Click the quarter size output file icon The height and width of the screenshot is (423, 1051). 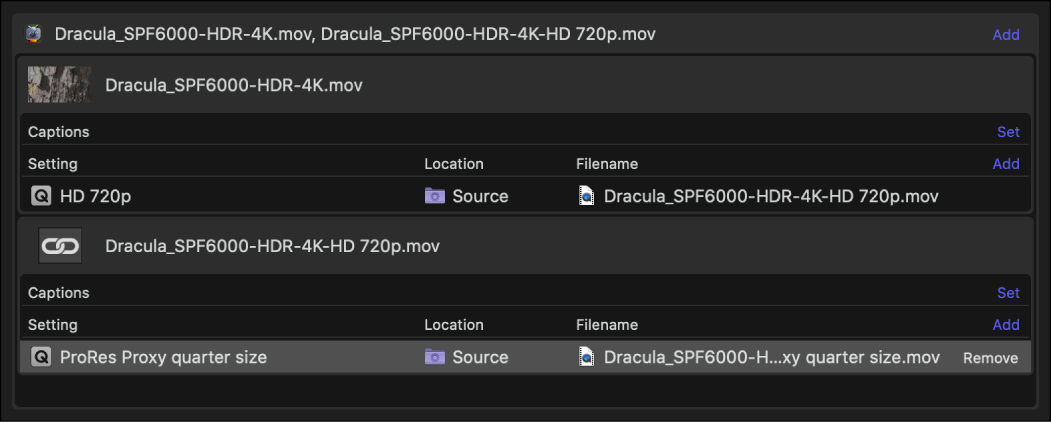coord(587,357)
